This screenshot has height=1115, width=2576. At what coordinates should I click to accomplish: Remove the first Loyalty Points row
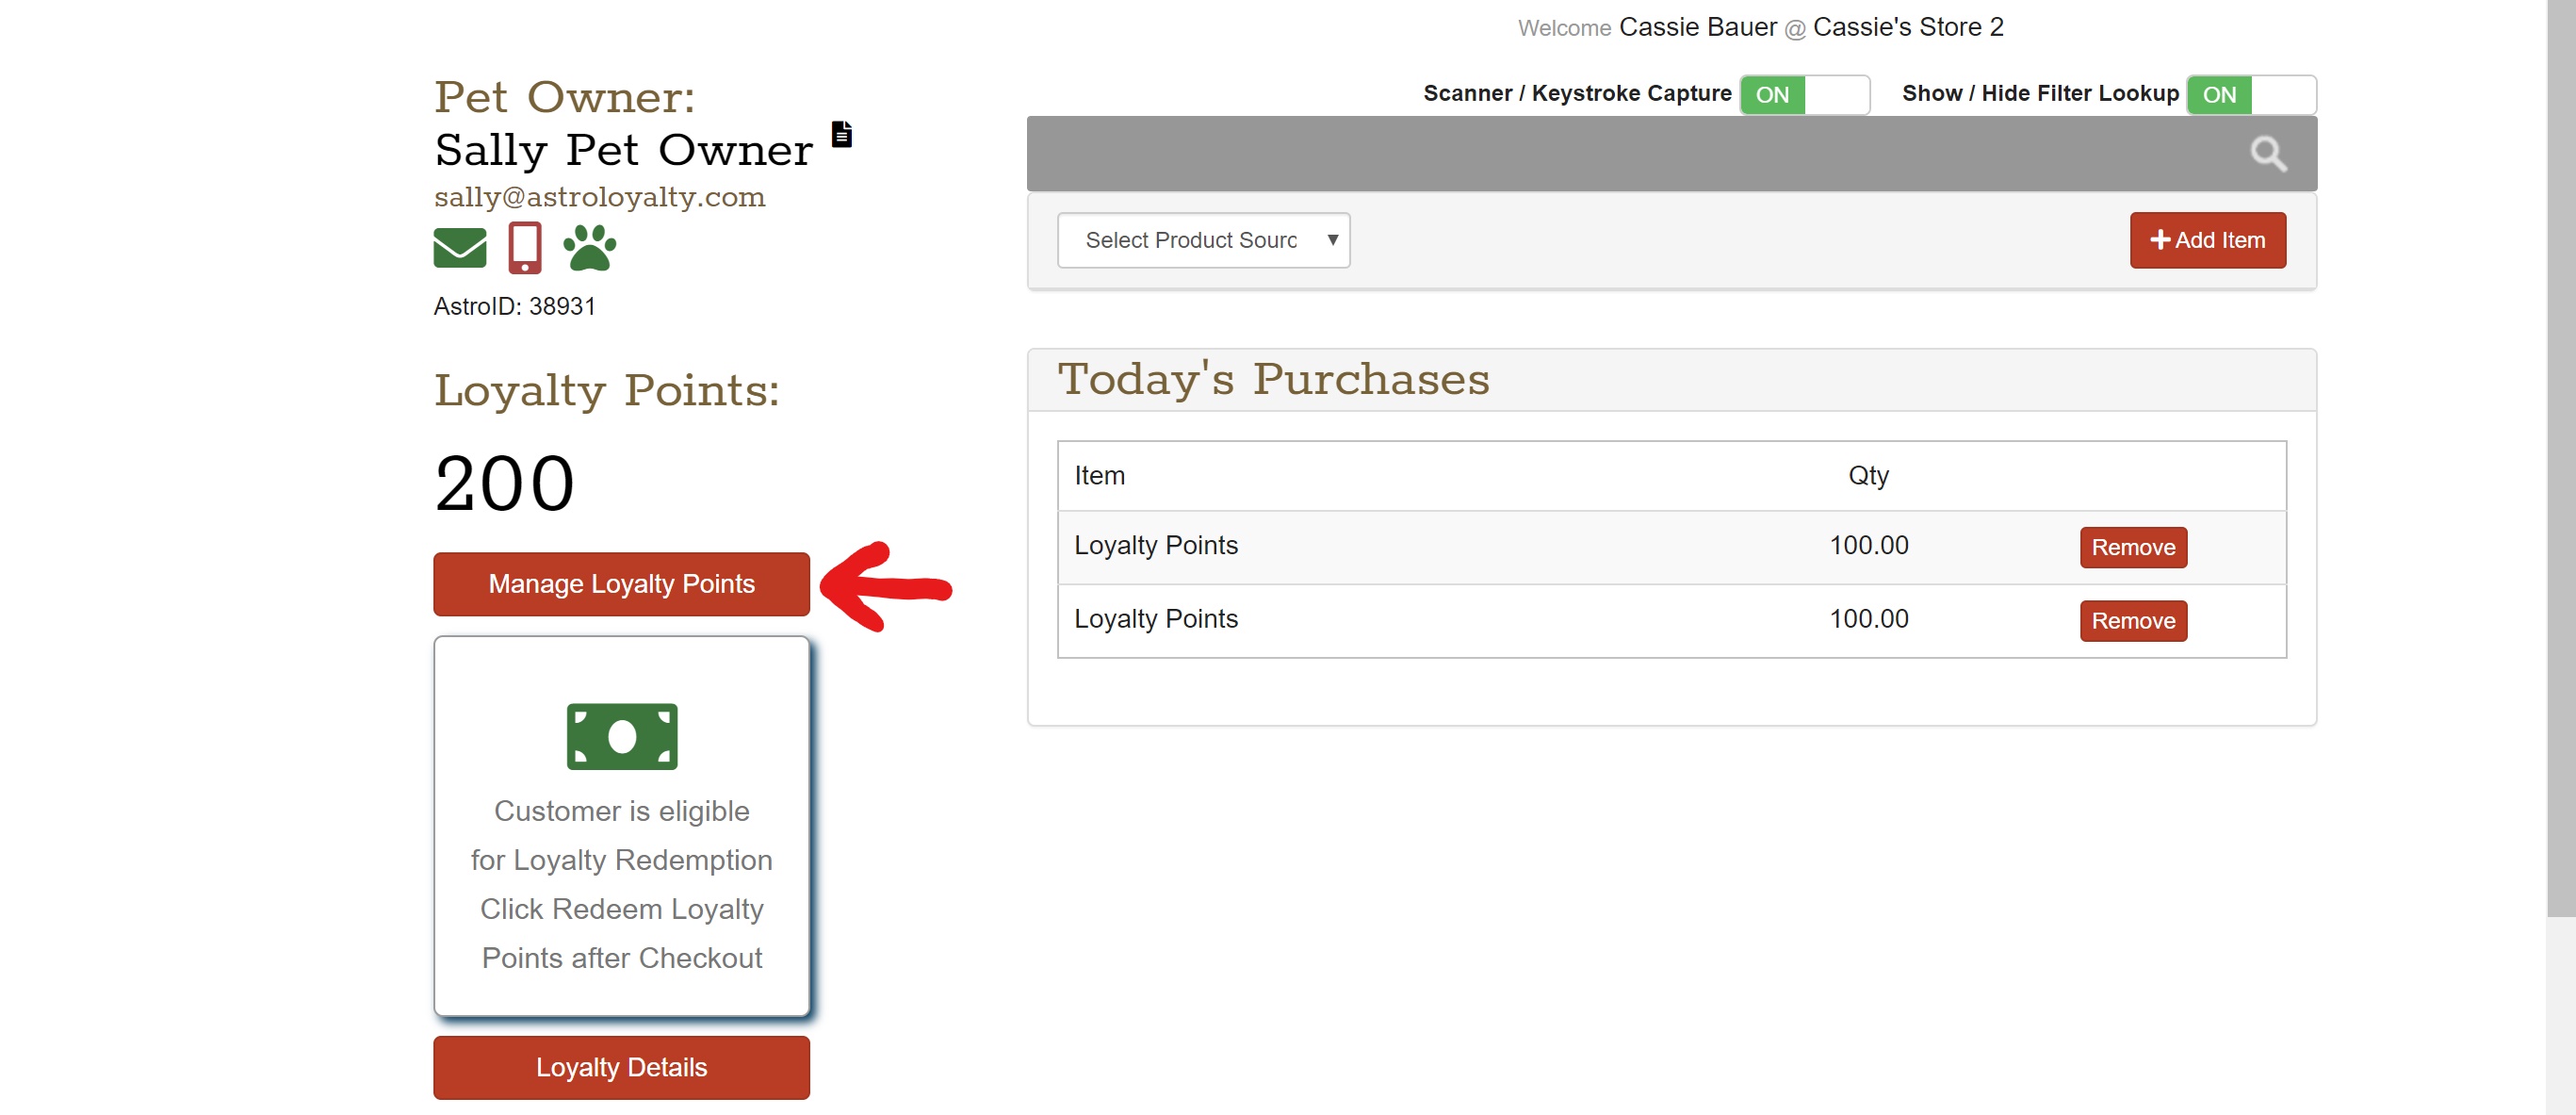click(x=2132, y=547)
